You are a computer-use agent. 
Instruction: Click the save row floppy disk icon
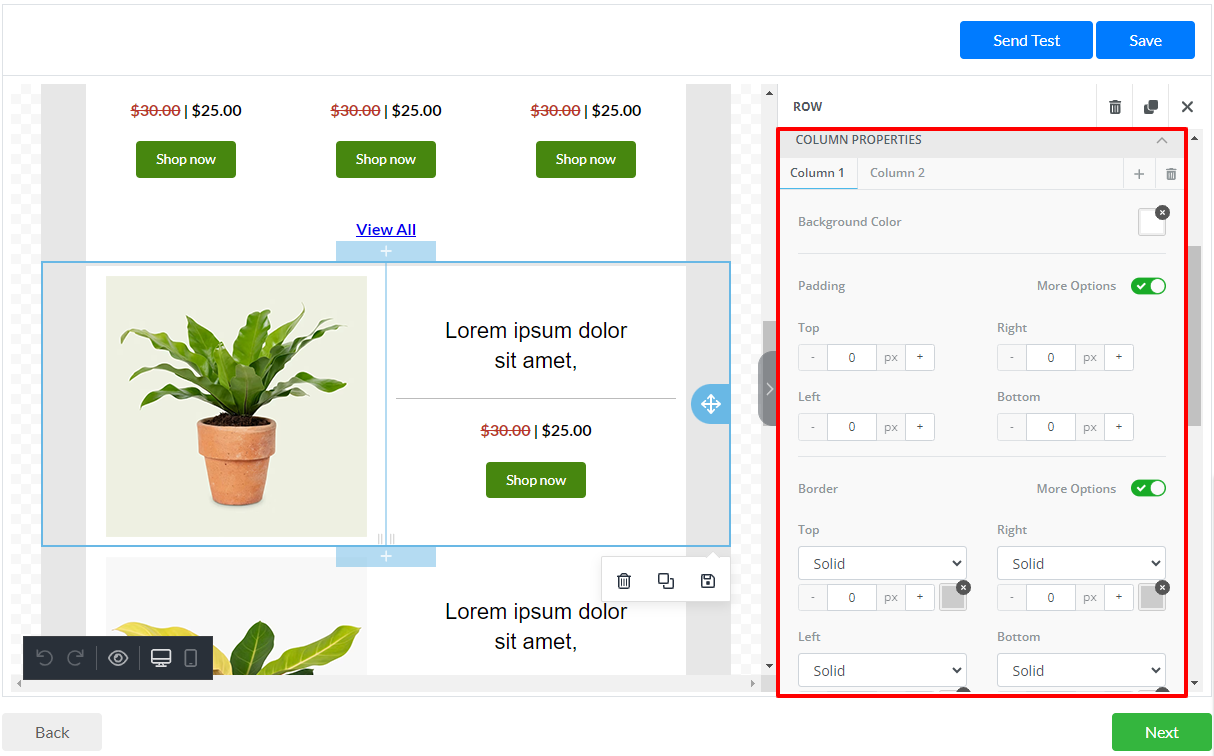(x=708, y=581)
